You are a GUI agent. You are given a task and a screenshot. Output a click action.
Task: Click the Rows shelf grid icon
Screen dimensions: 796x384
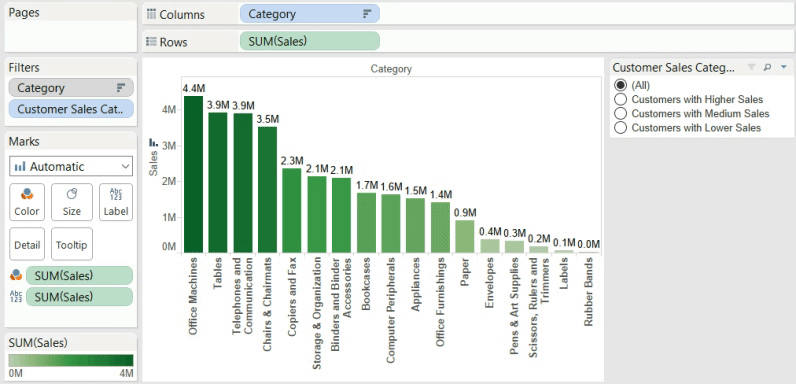[151, 42]
